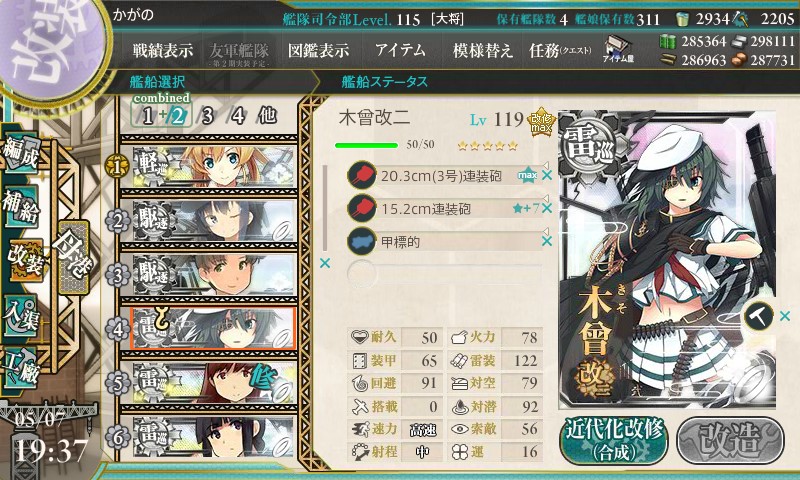Click the 近代化改修(合成) modernization button
This screenshot has width=800, height=480.
614,441
